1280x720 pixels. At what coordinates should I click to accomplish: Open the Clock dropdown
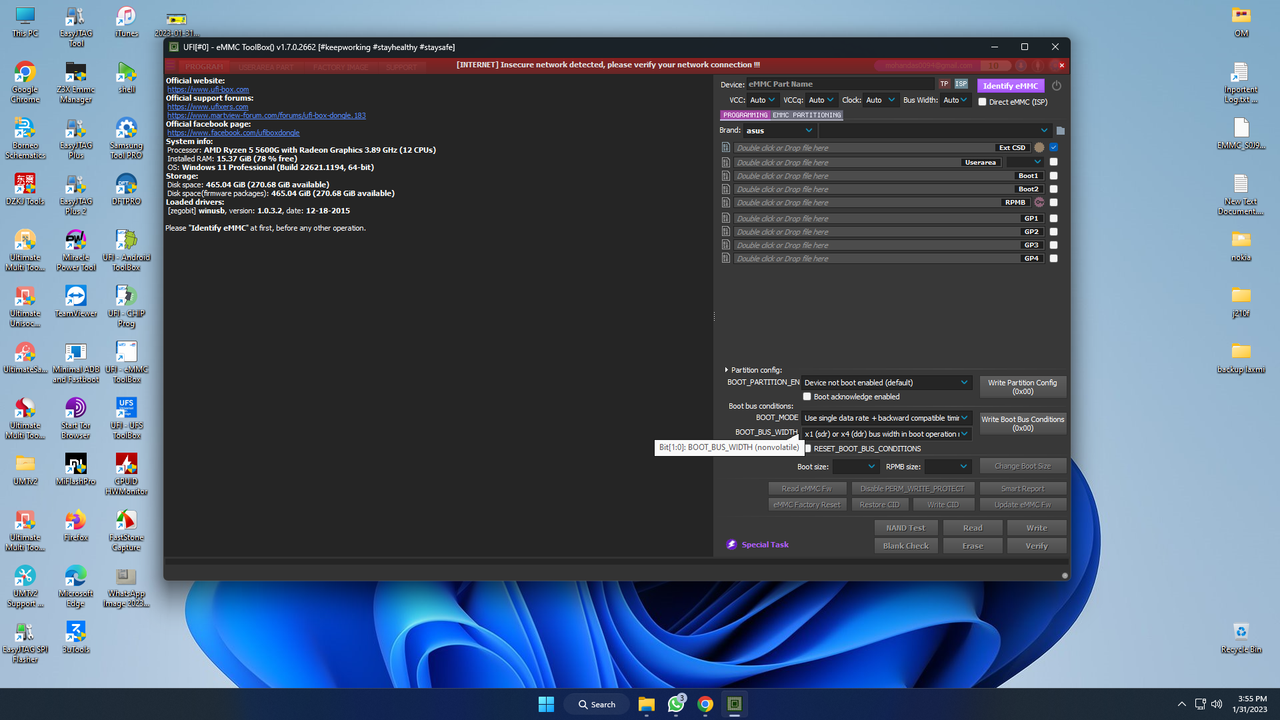(x=881, y=100)
